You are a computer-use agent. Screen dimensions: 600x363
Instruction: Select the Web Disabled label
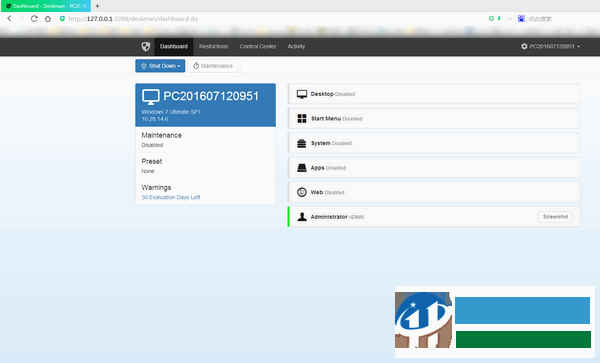tap(327, 192)
